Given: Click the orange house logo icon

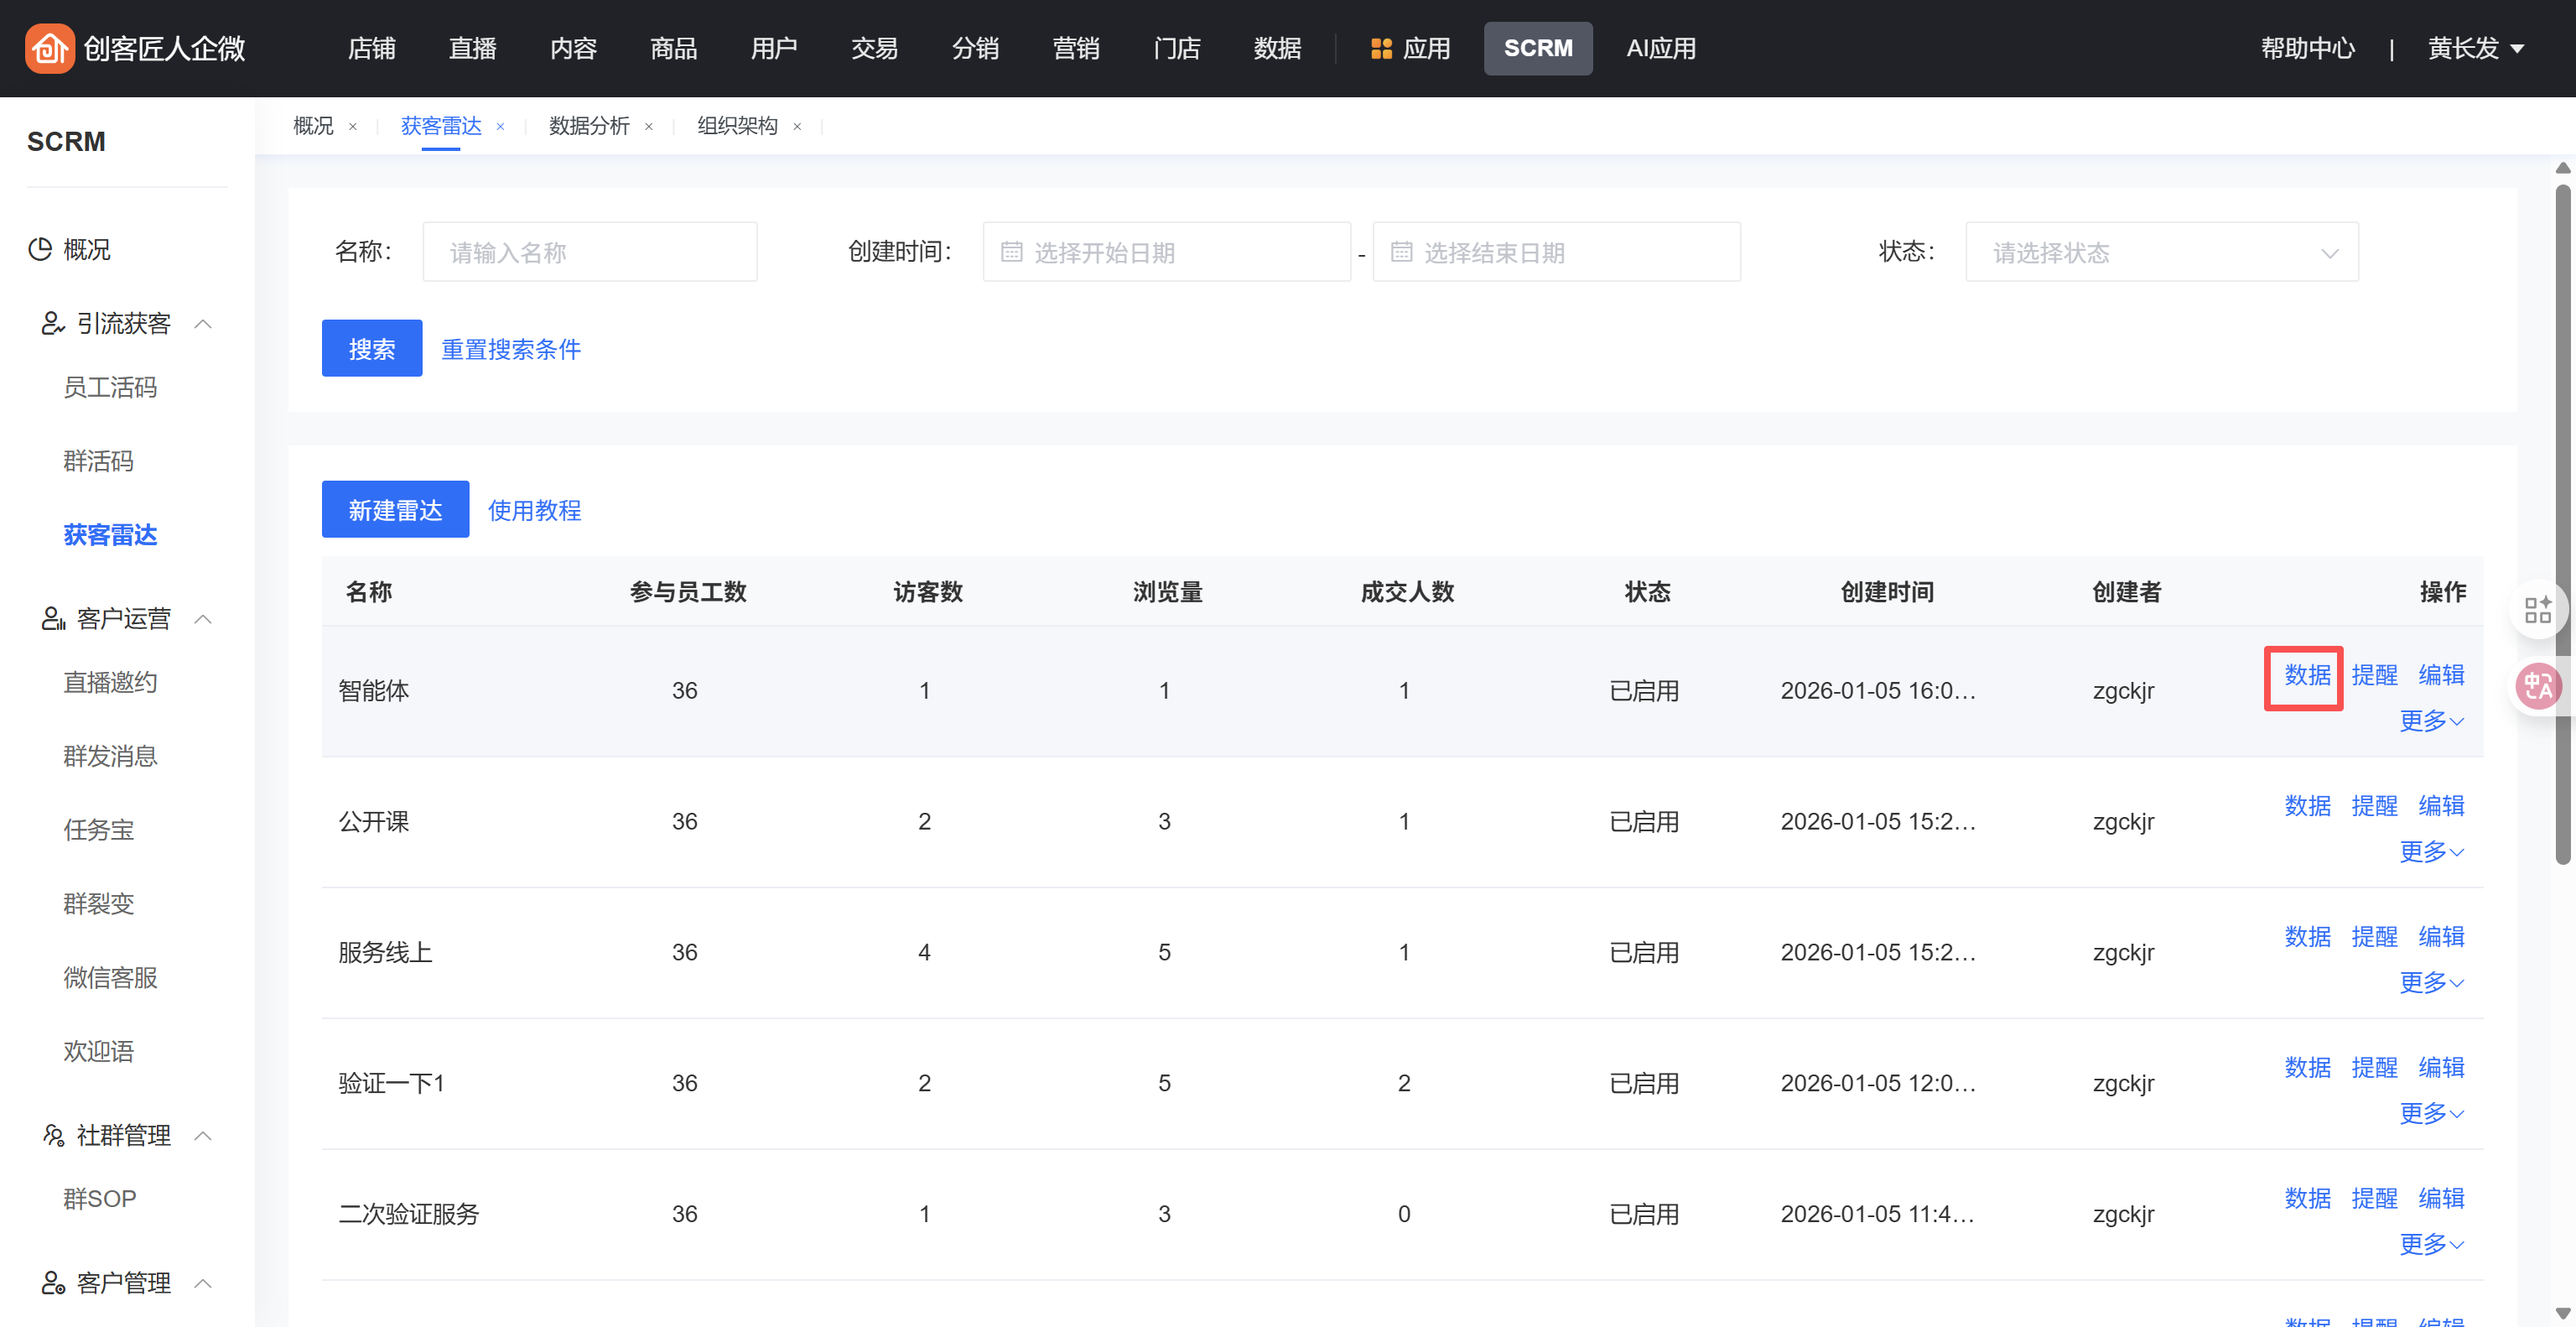Looking at the screenshot, I should pyautogui.click(x=49, y=48).
